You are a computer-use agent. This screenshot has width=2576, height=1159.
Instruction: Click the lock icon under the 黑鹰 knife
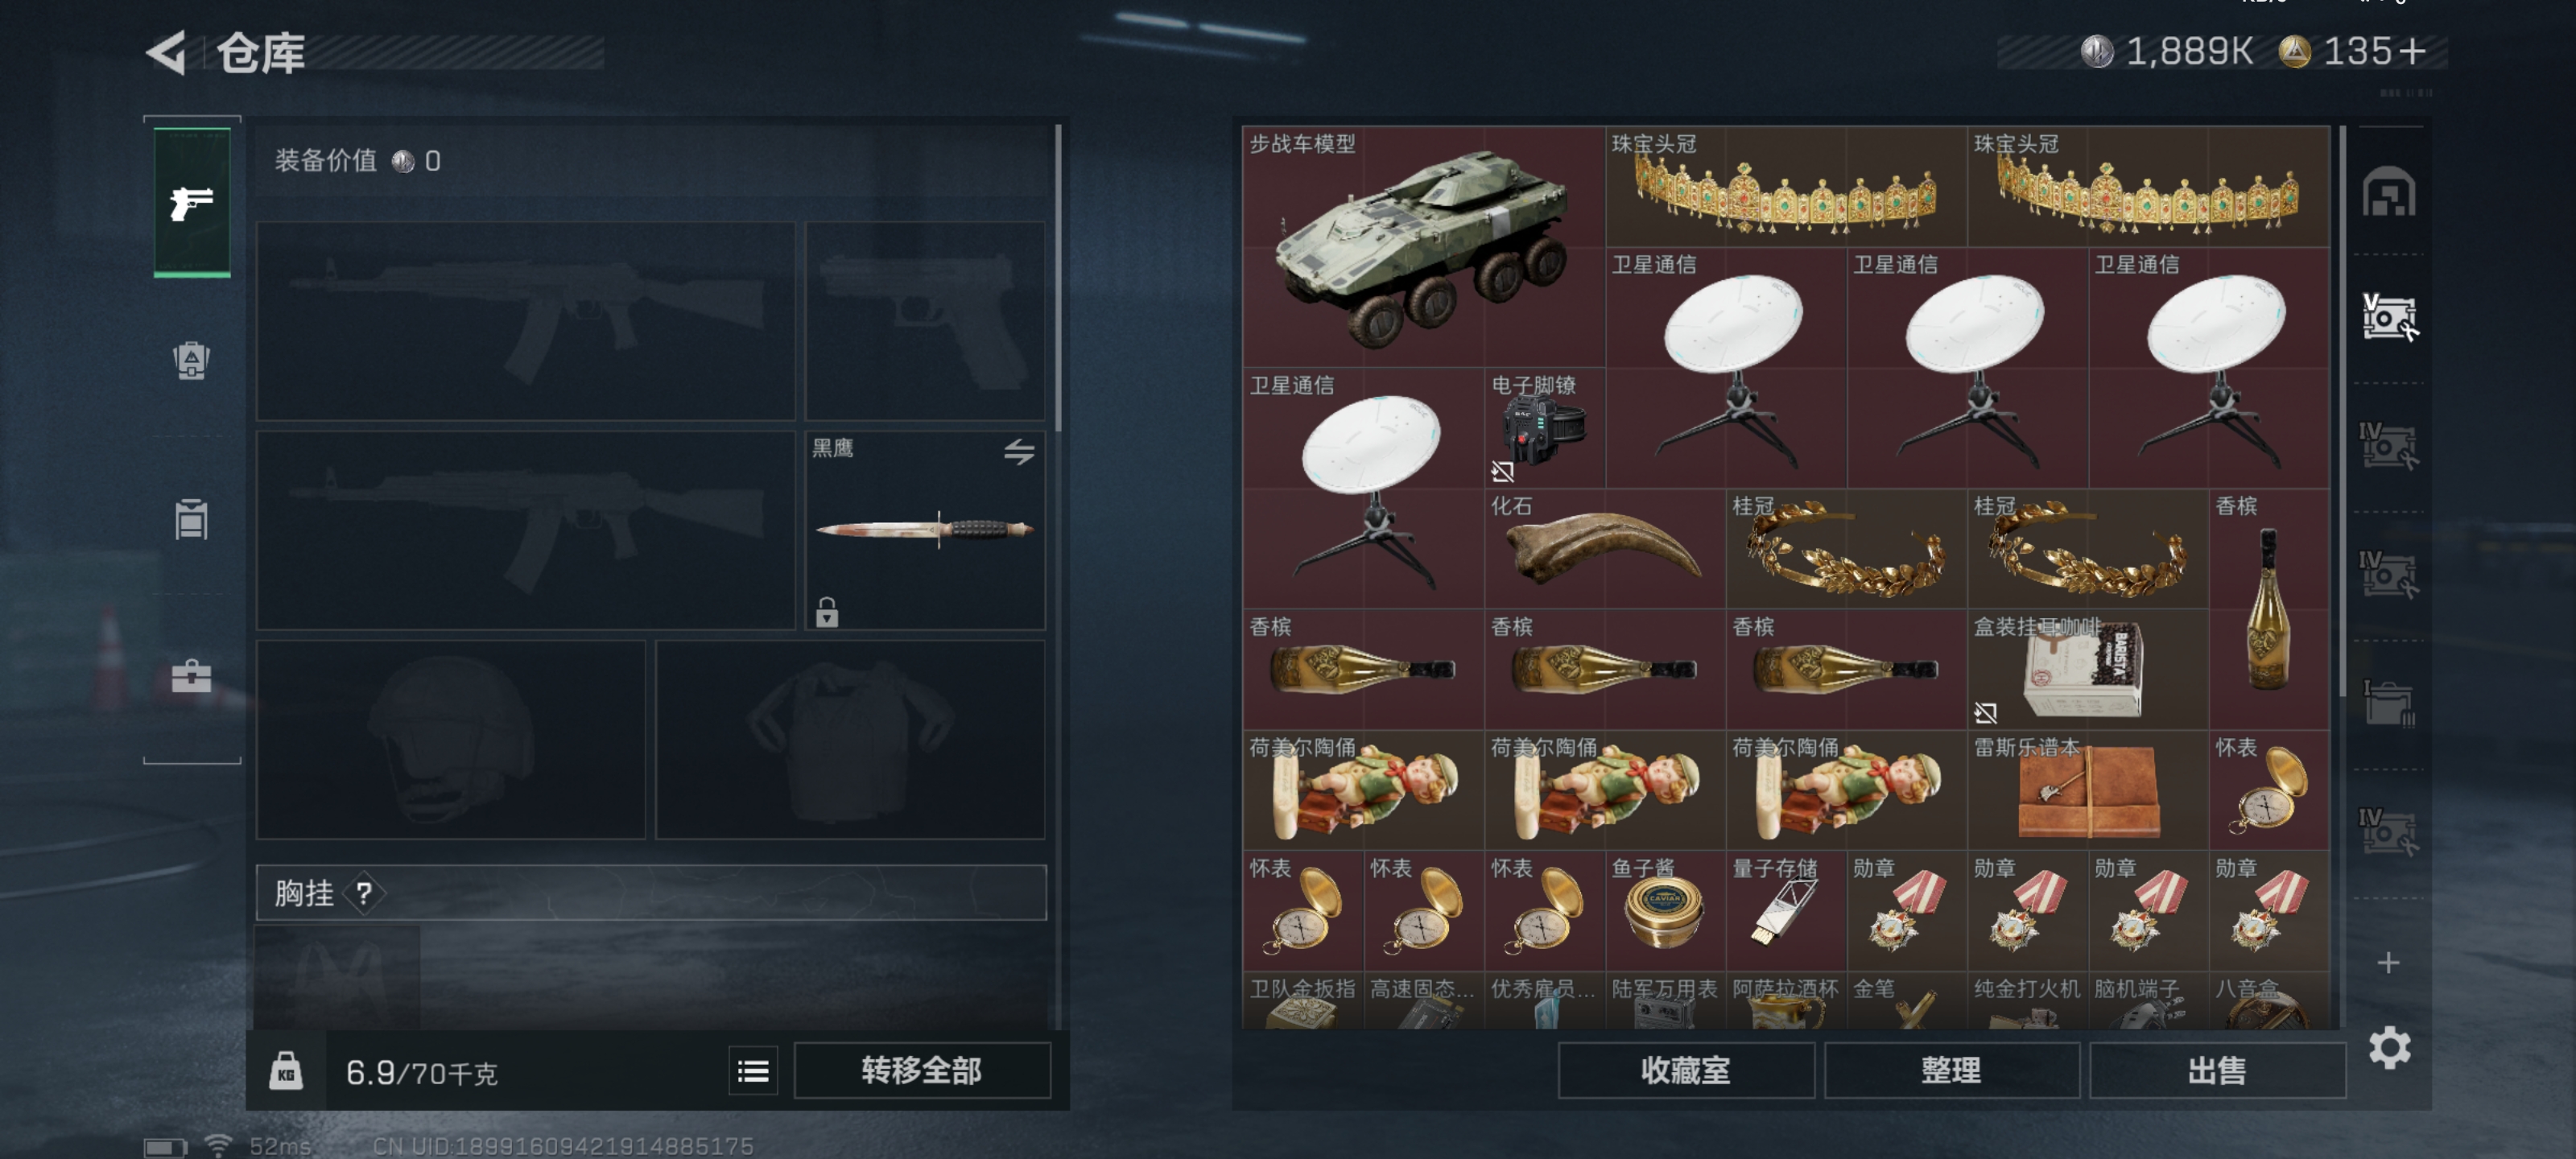click(826, 611)
